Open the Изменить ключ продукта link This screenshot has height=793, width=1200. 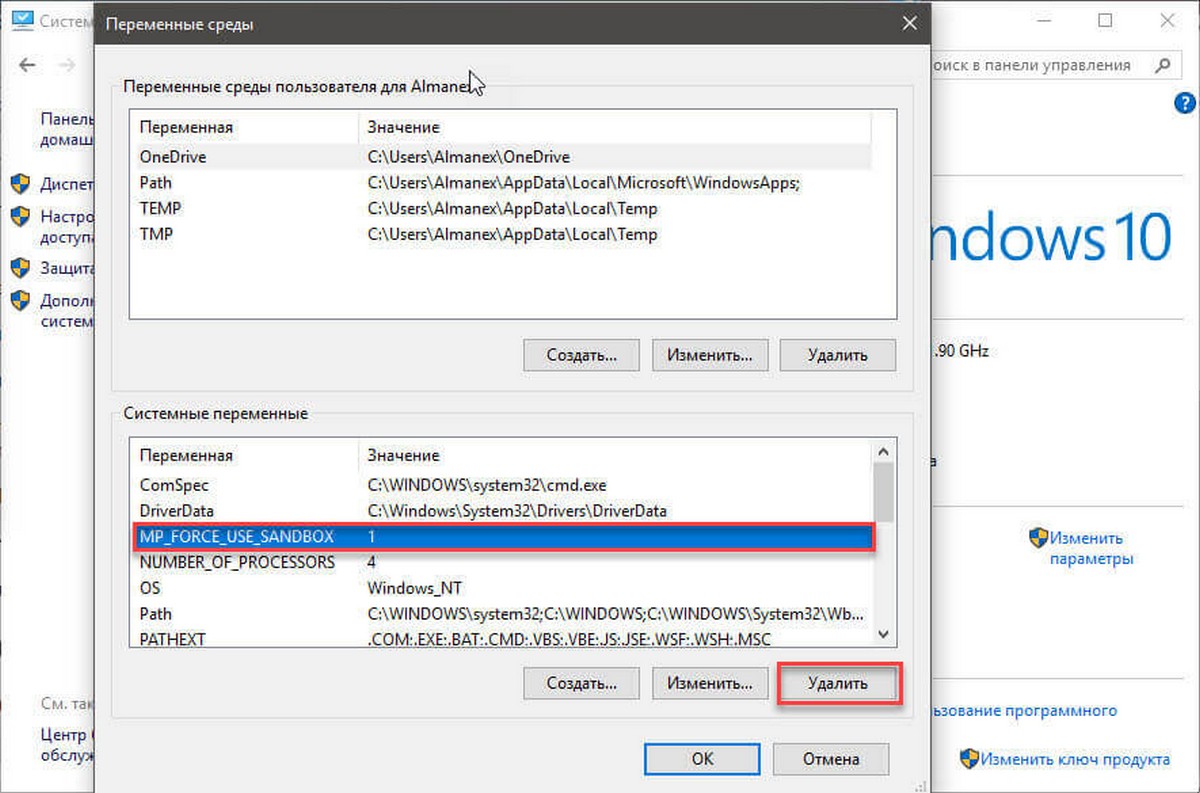click(1075, 759)
